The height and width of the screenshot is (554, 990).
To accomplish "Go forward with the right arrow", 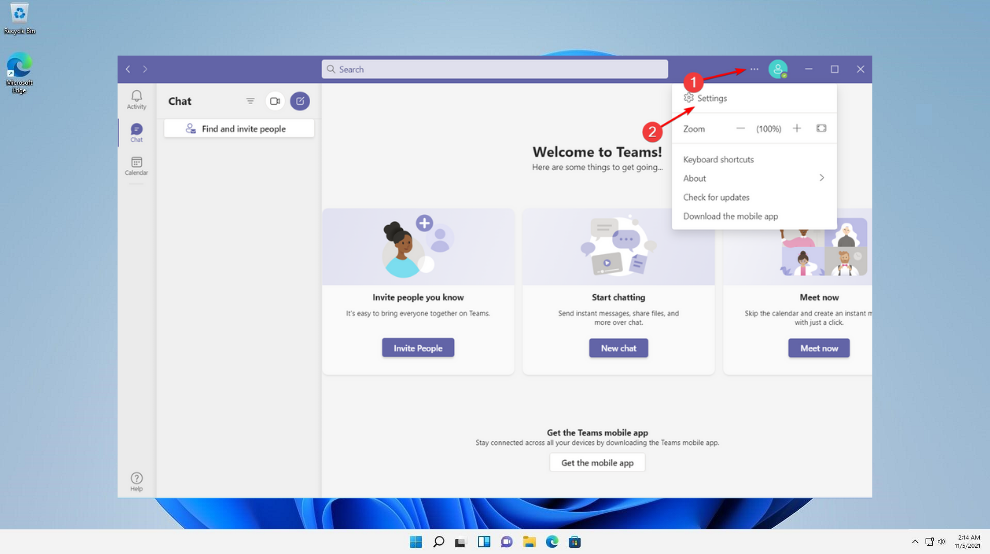I will (x=145, y=69).
